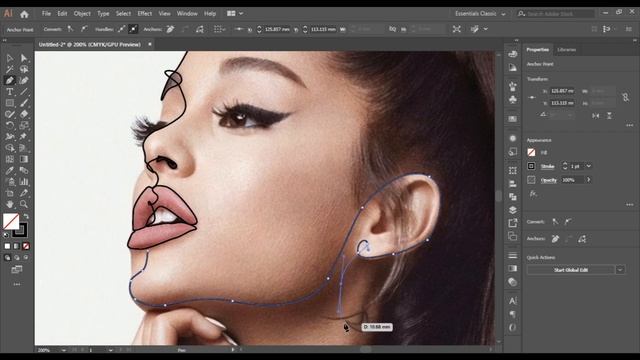Enable show handles for multiple anchors
This screenshot has width=640, height=360.
pos(122,29)
